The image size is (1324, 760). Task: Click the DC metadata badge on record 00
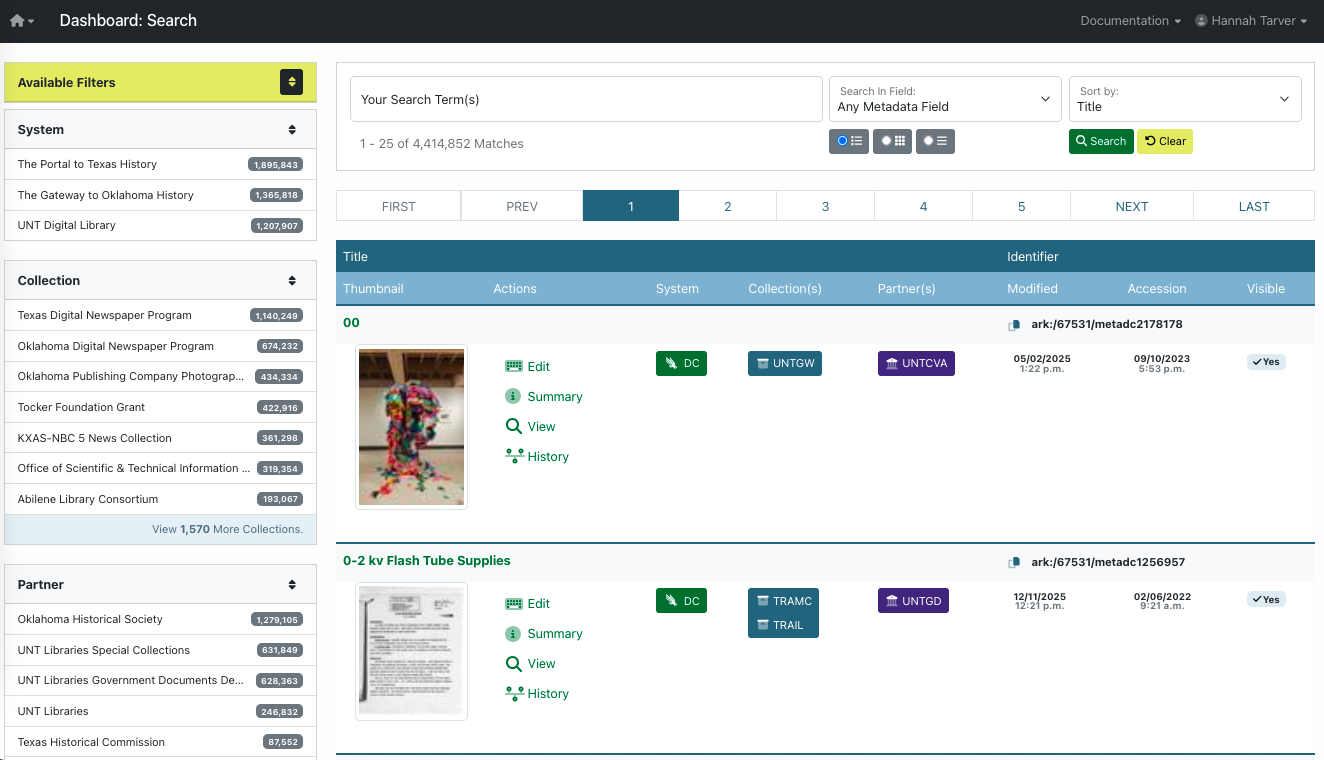click(x=681, y=363)
